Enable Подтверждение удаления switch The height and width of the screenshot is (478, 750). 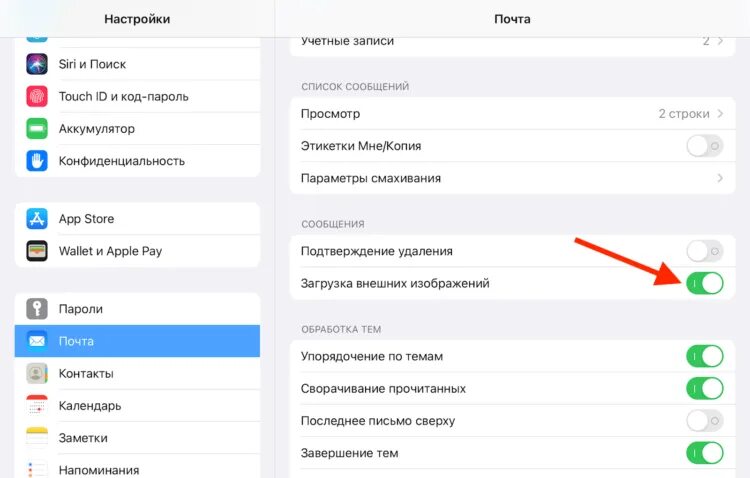coord(704,251)
